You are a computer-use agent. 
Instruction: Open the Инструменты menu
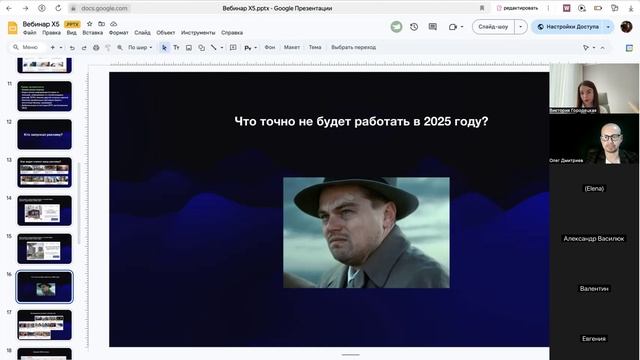[198, 33]
